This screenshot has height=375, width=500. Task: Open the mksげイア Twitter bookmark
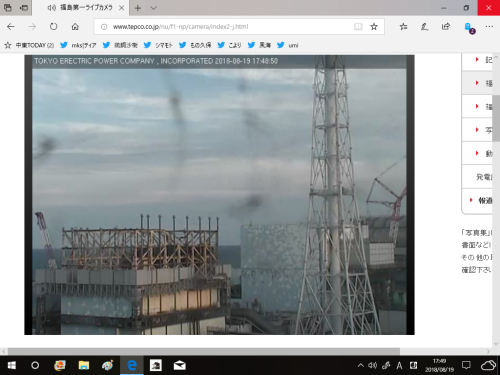point(78,45)
